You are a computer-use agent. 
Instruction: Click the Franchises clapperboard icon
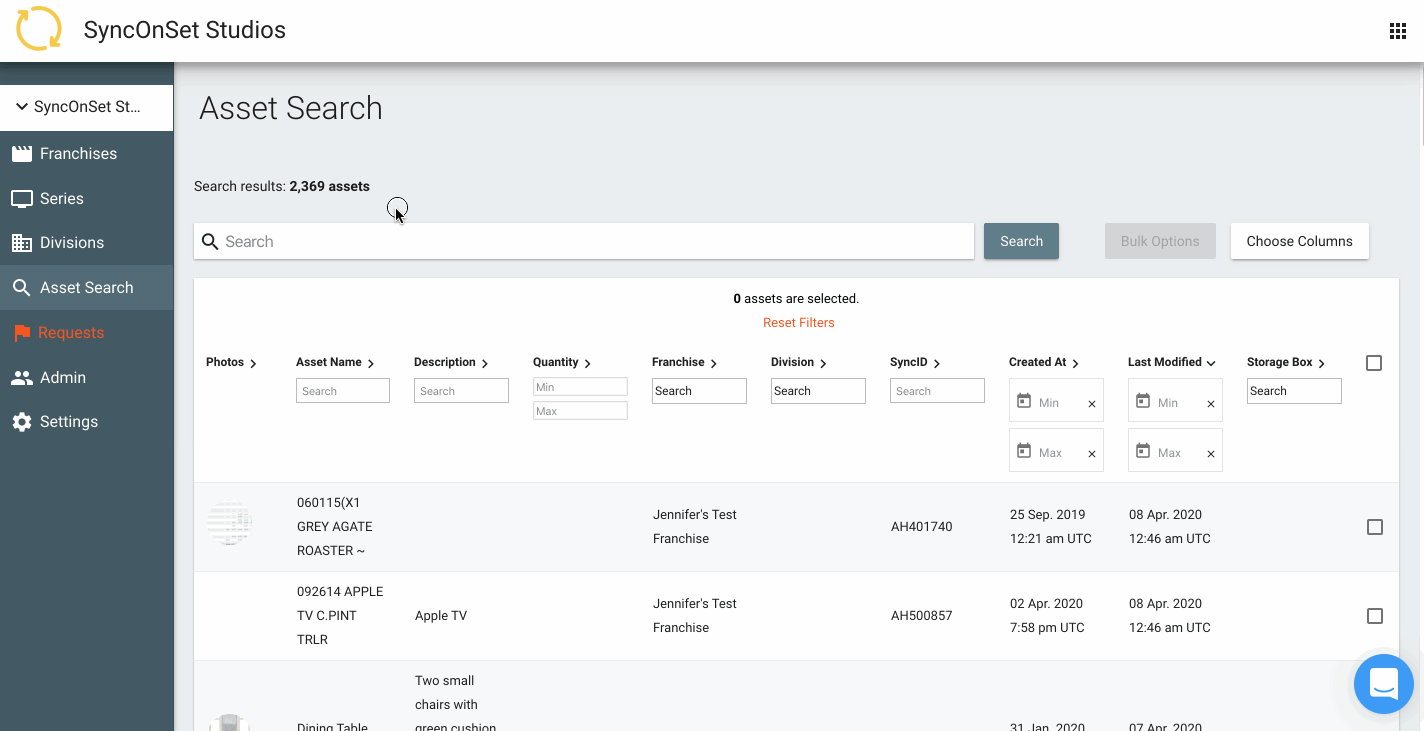pos(21,153)
